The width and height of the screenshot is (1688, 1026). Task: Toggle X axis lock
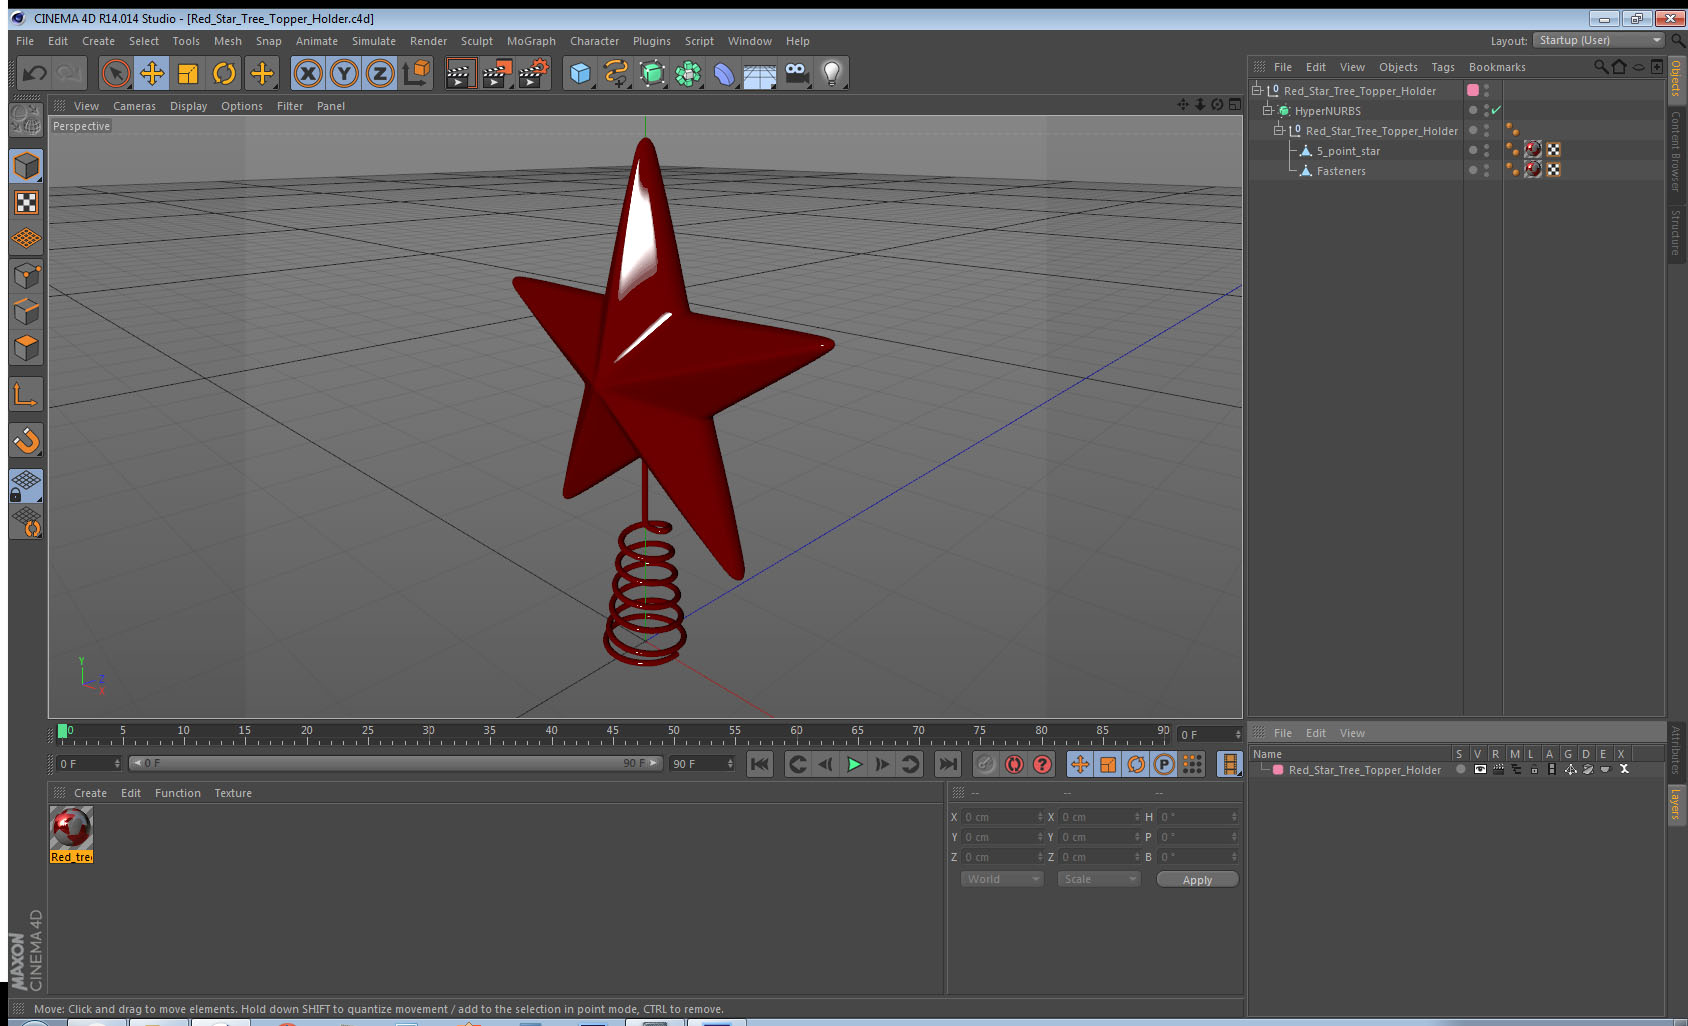(308, 73)
